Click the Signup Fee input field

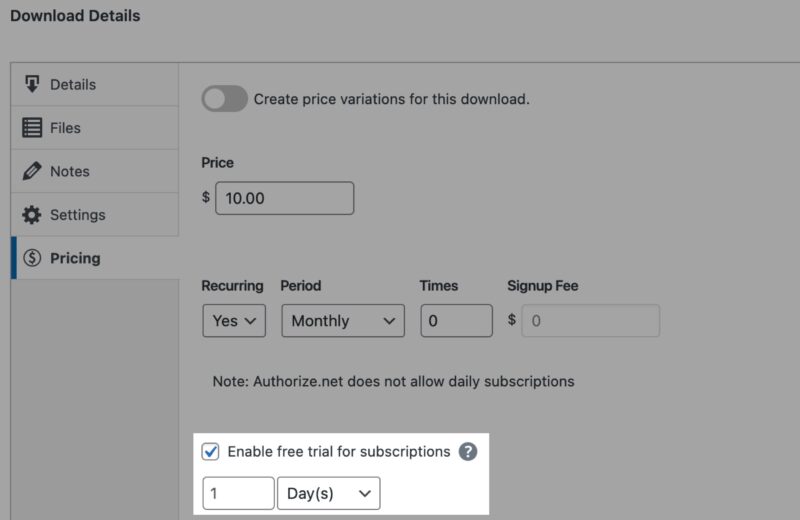[x=590, y=321]
